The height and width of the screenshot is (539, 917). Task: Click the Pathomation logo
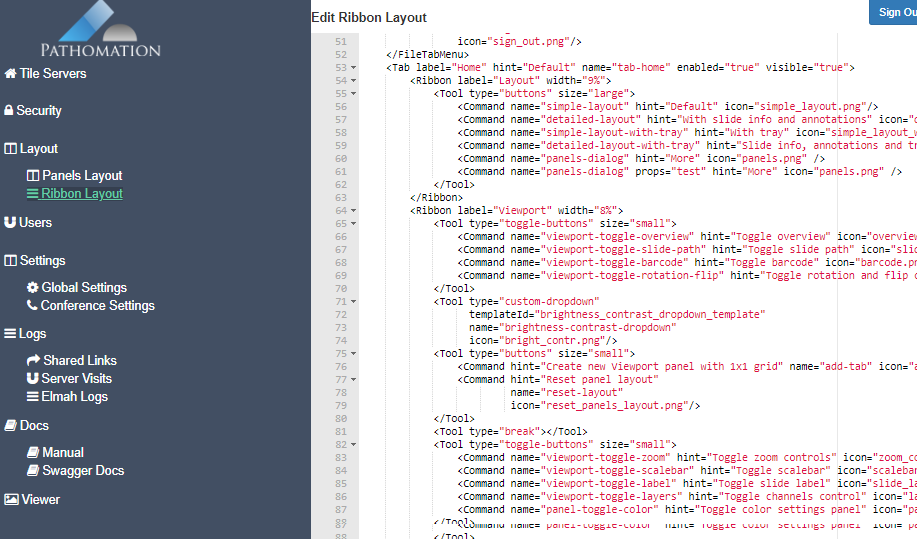point(100,30)
